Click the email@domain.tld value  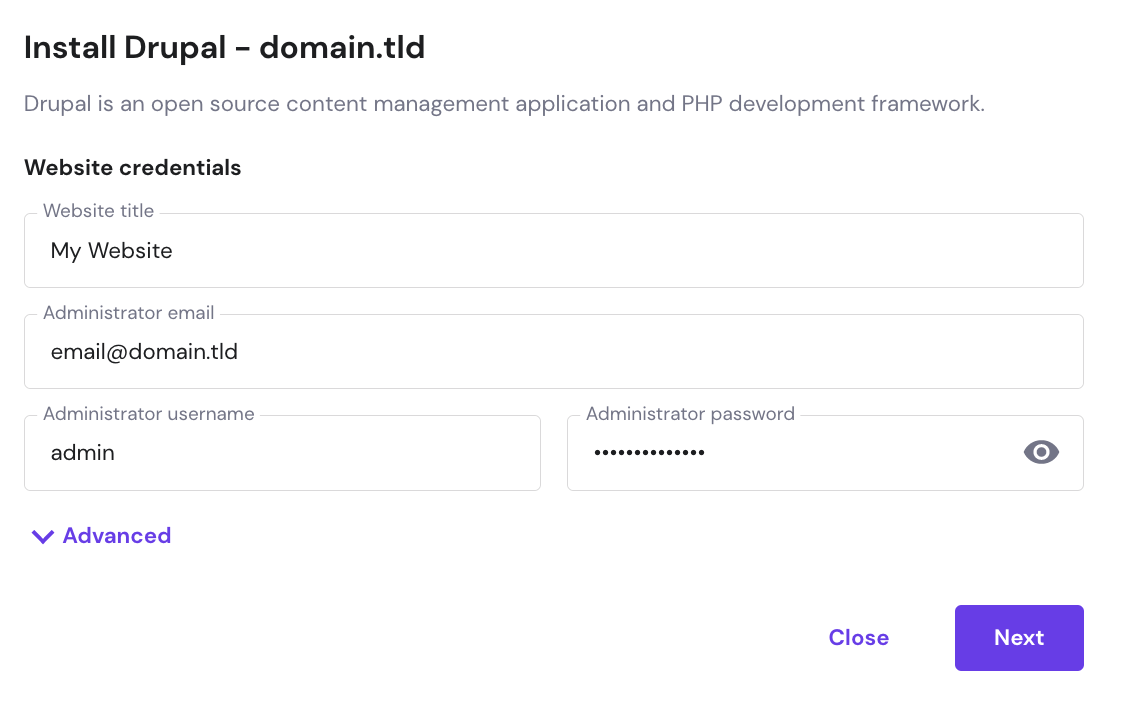144,352
